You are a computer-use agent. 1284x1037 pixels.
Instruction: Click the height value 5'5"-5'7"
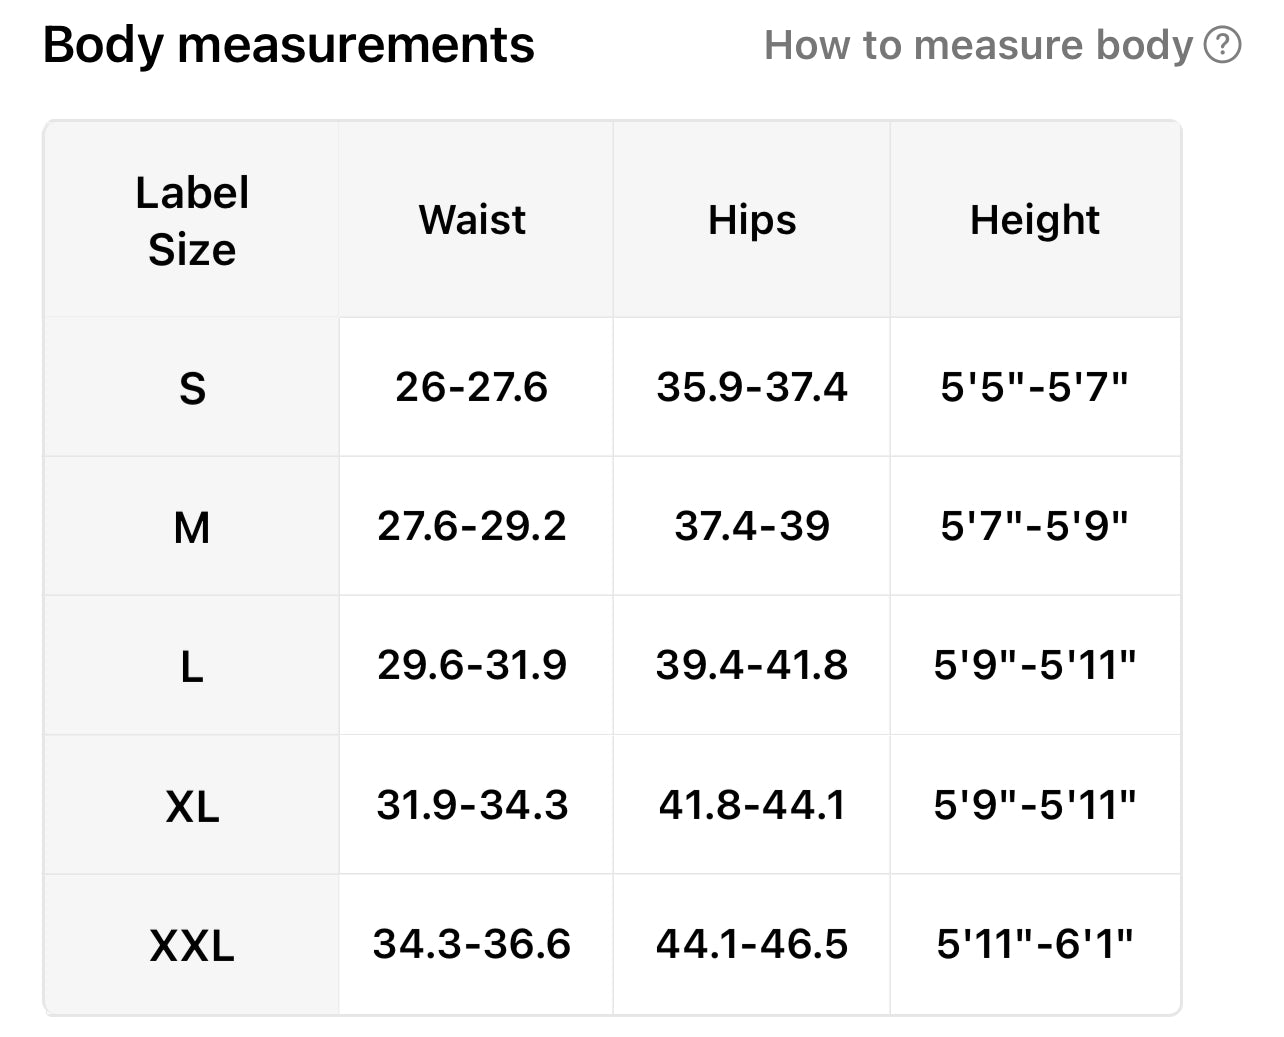(1035, 387)
